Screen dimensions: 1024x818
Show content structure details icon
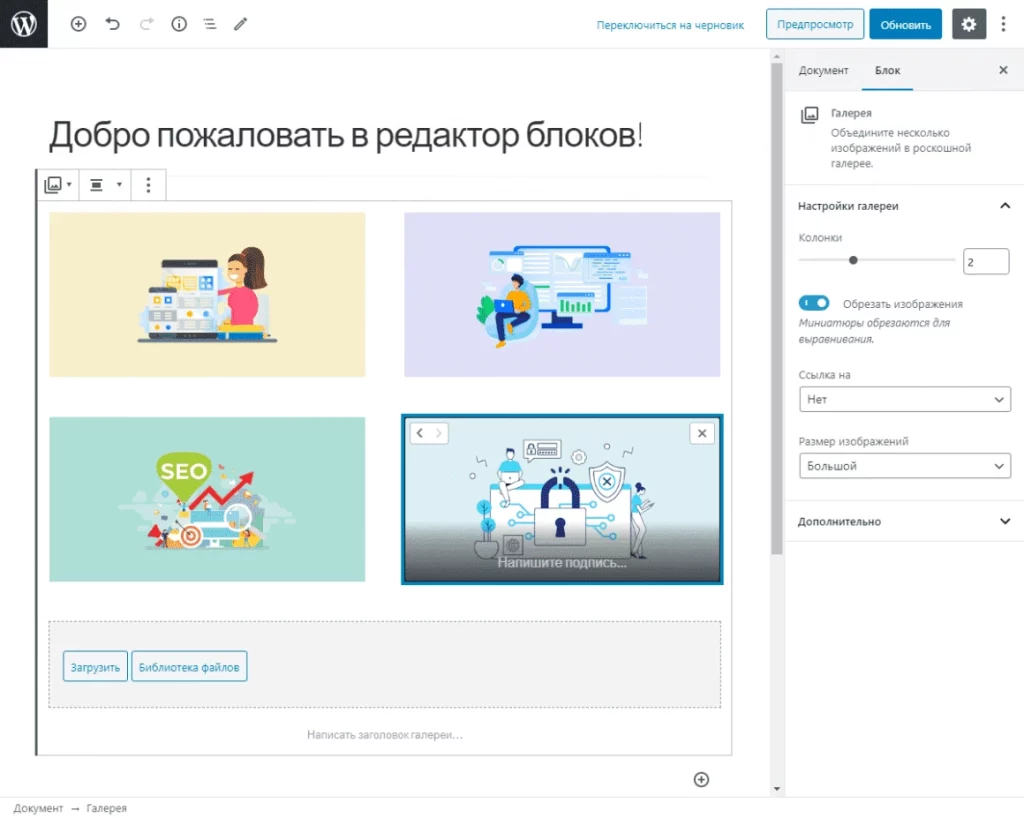178,24
